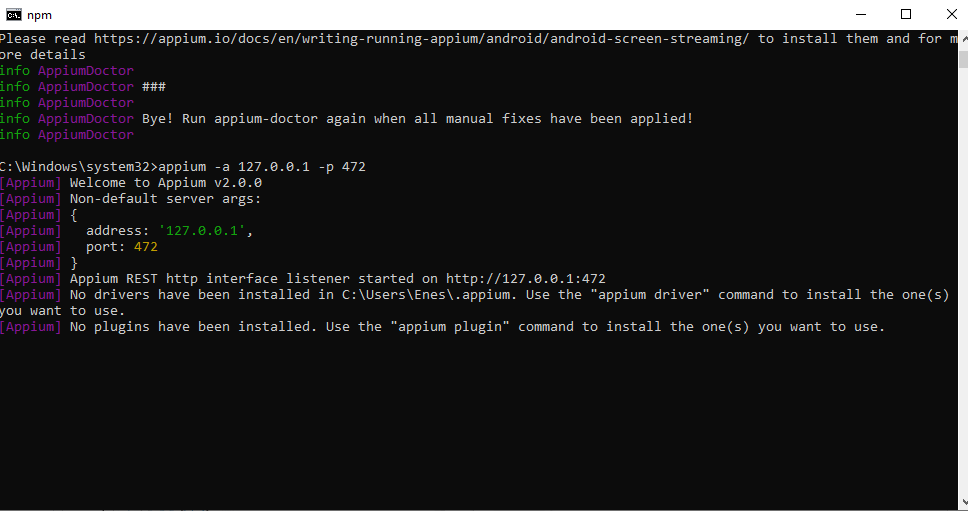
Task: Click the Welcome to Appium v2.0.0 line
Action: coord(166,183)
